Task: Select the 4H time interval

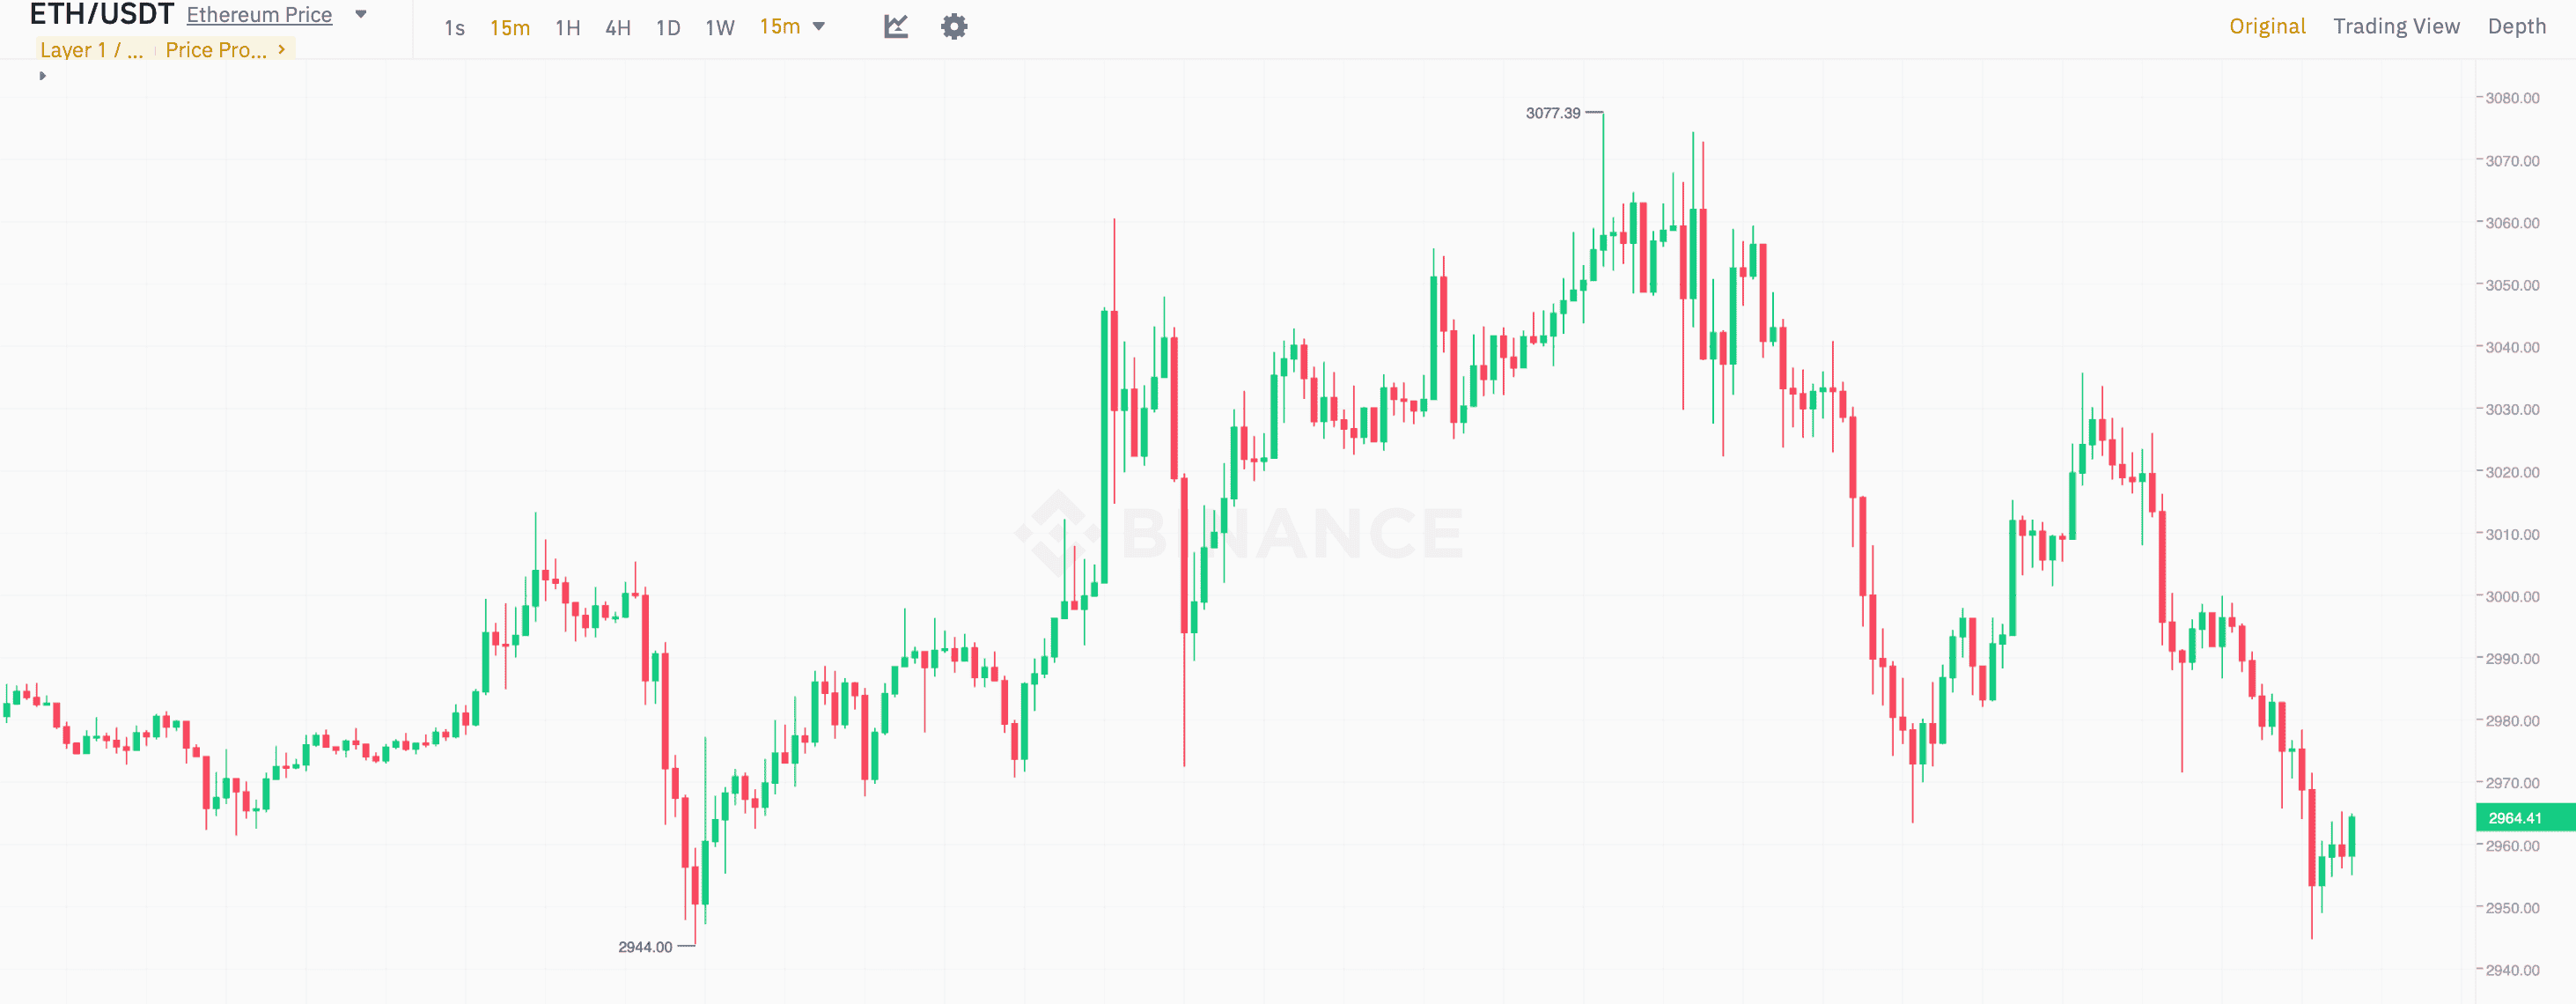Action: point(617,28)
